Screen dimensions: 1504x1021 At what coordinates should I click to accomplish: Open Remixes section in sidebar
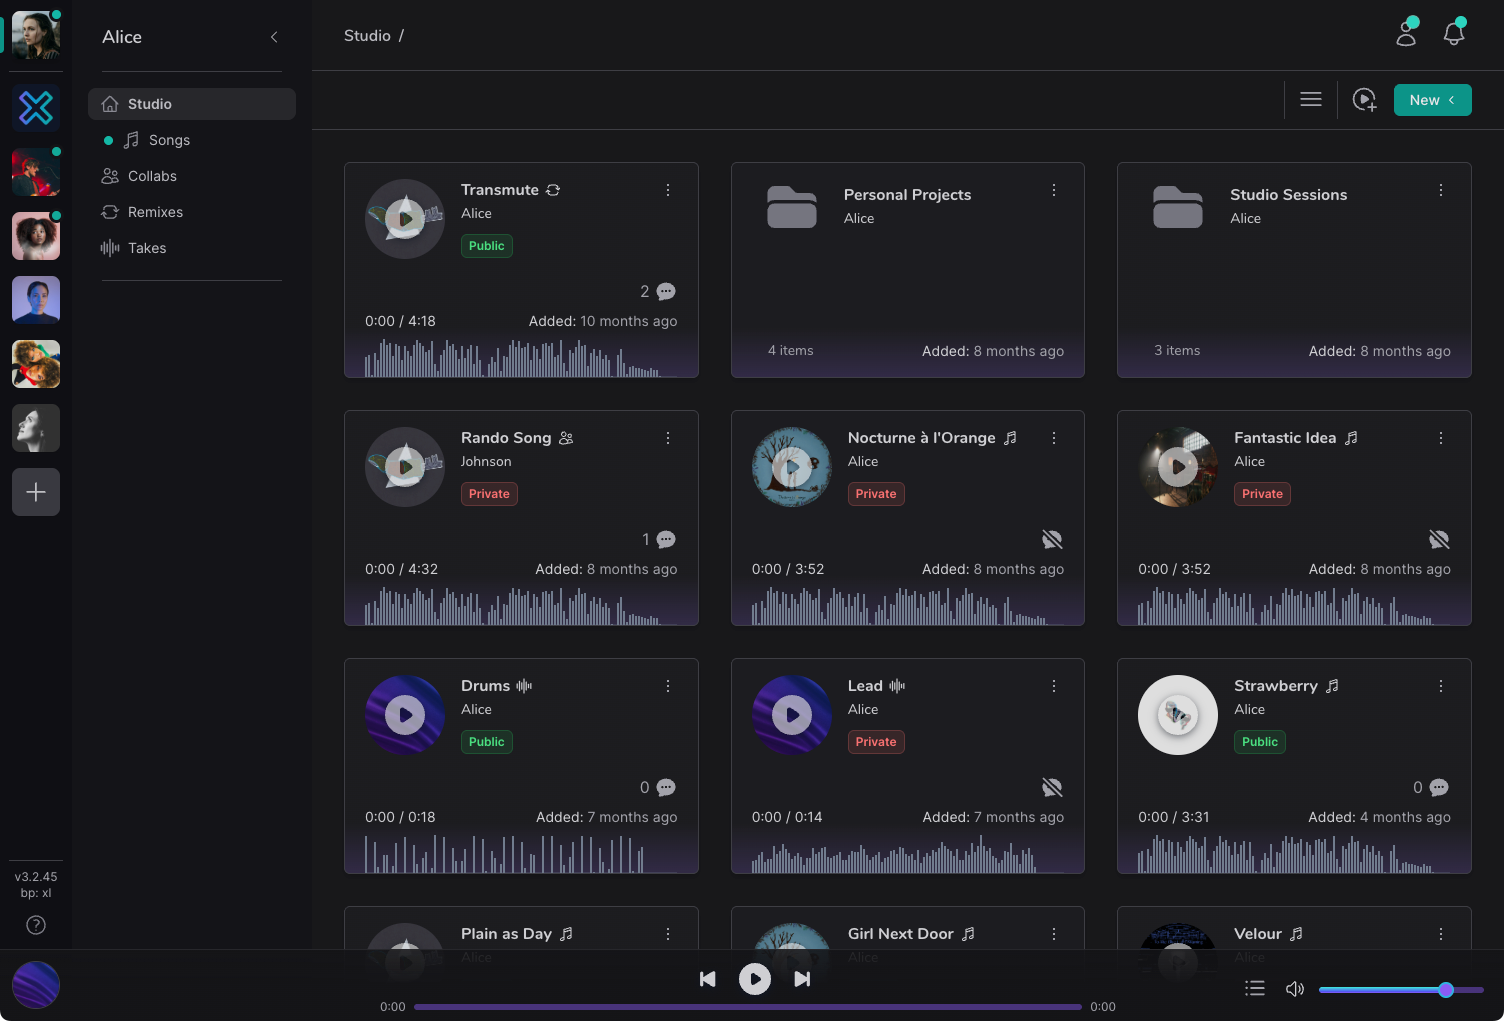[155, 212]
